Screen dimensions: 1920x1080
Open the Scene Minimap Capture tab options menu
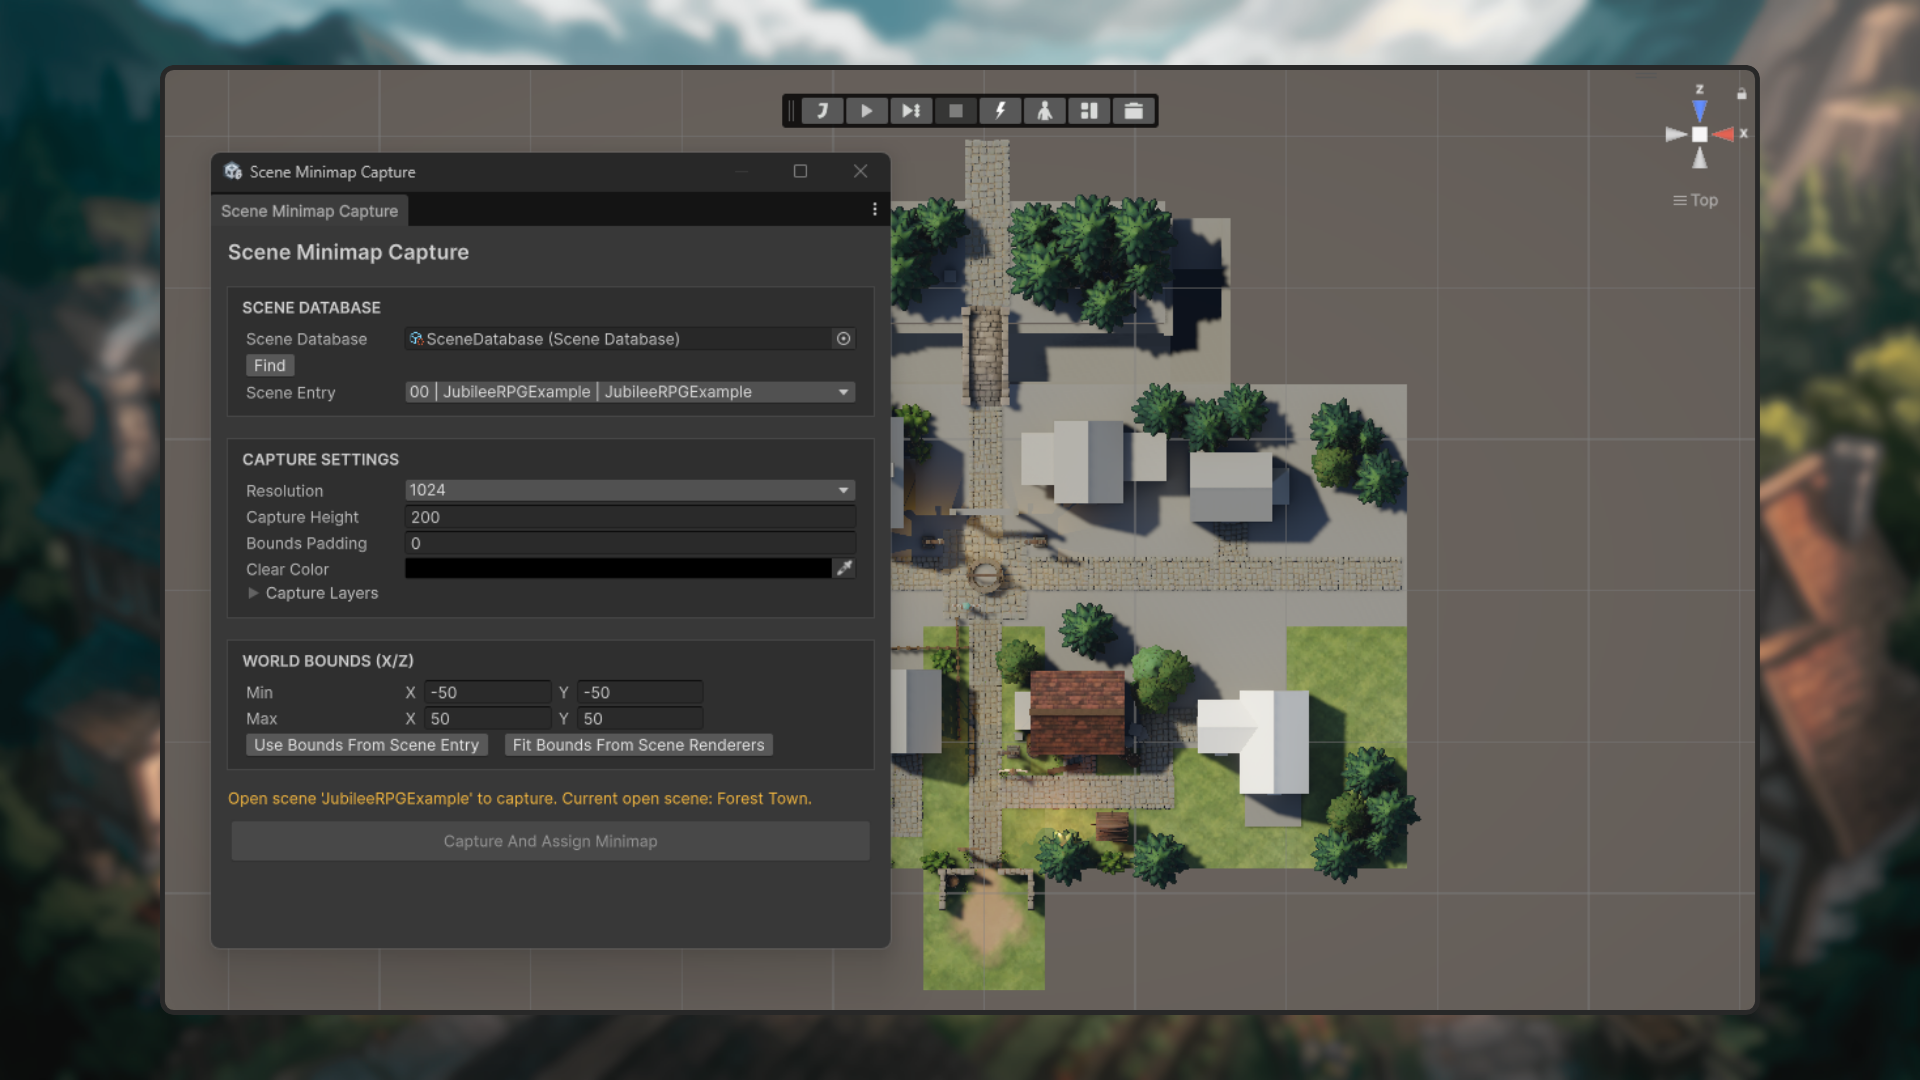875,210
